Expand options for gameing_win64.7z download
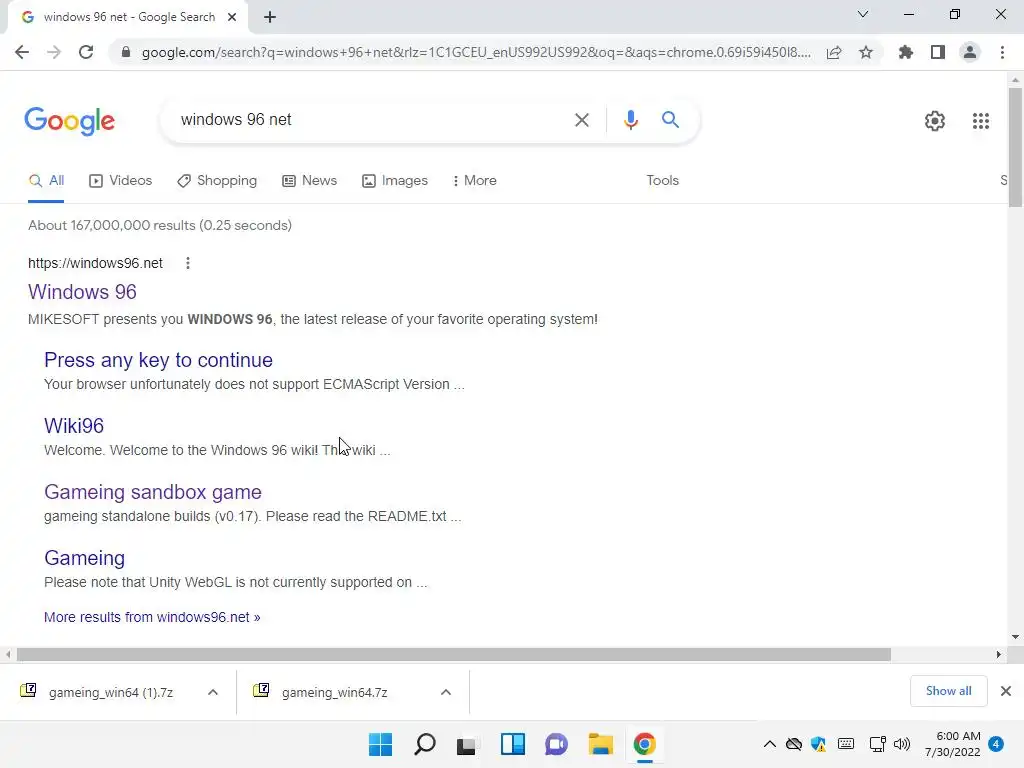The image size is (1024, 768). [446, 692]
